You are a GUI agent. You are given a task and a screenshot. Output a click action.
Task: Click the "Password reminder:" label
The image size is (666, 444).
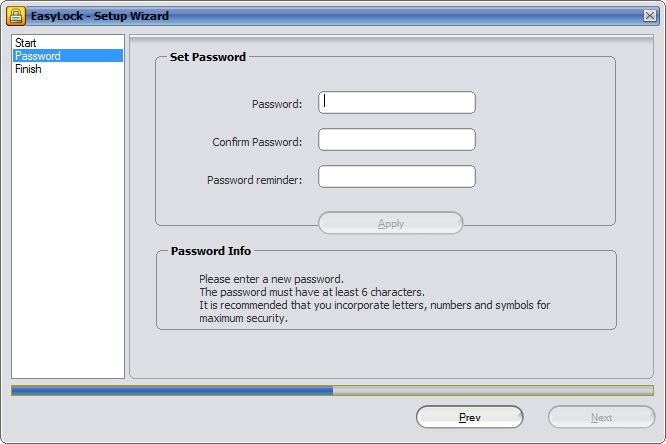point(254,180)
